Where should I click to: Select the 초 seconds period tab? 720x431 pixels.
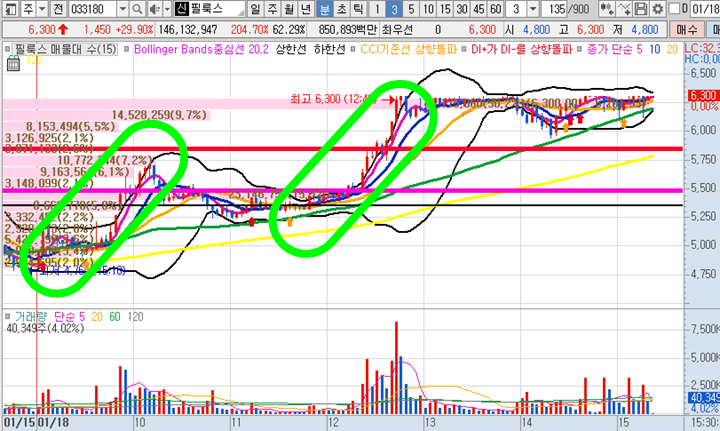click(x=342, y=9)
